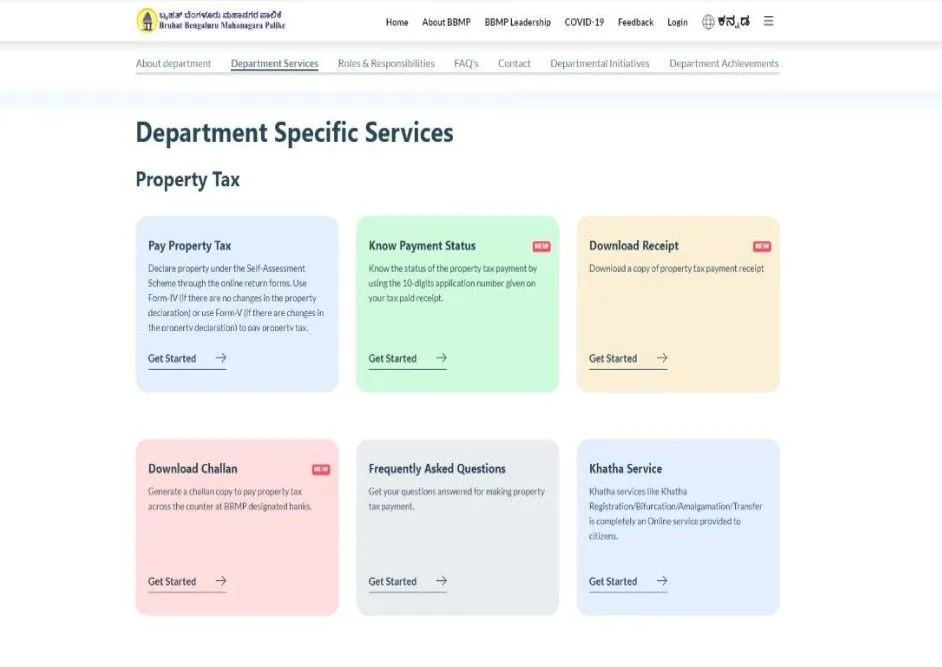Click Get Started under Download Receipt
942x667 pixels.
coord(613,359)
